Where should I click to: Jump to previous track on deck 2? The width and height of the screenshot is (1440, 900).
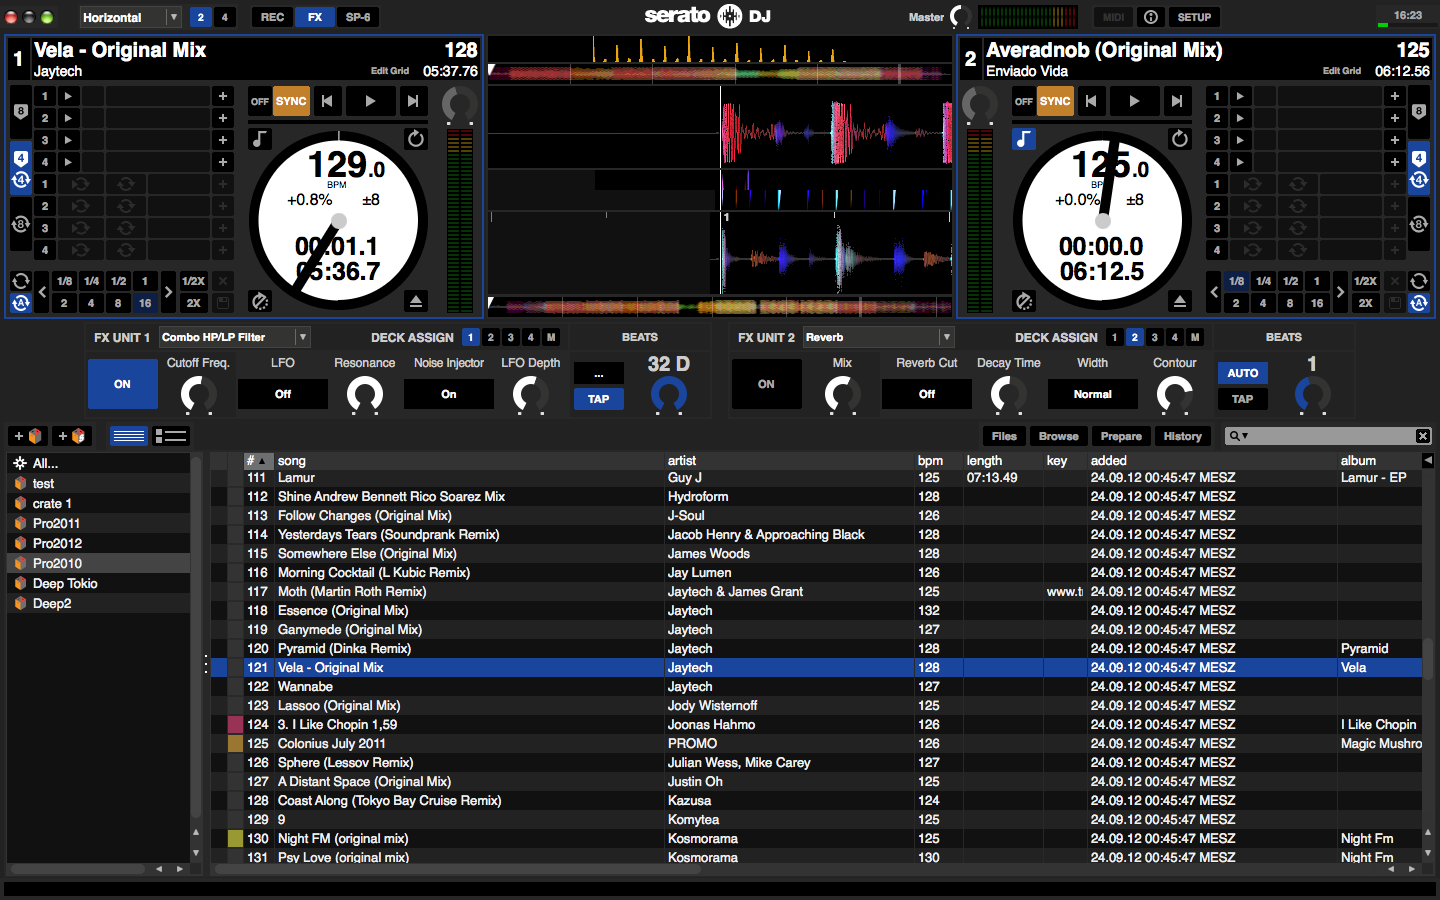point(1091,101)
